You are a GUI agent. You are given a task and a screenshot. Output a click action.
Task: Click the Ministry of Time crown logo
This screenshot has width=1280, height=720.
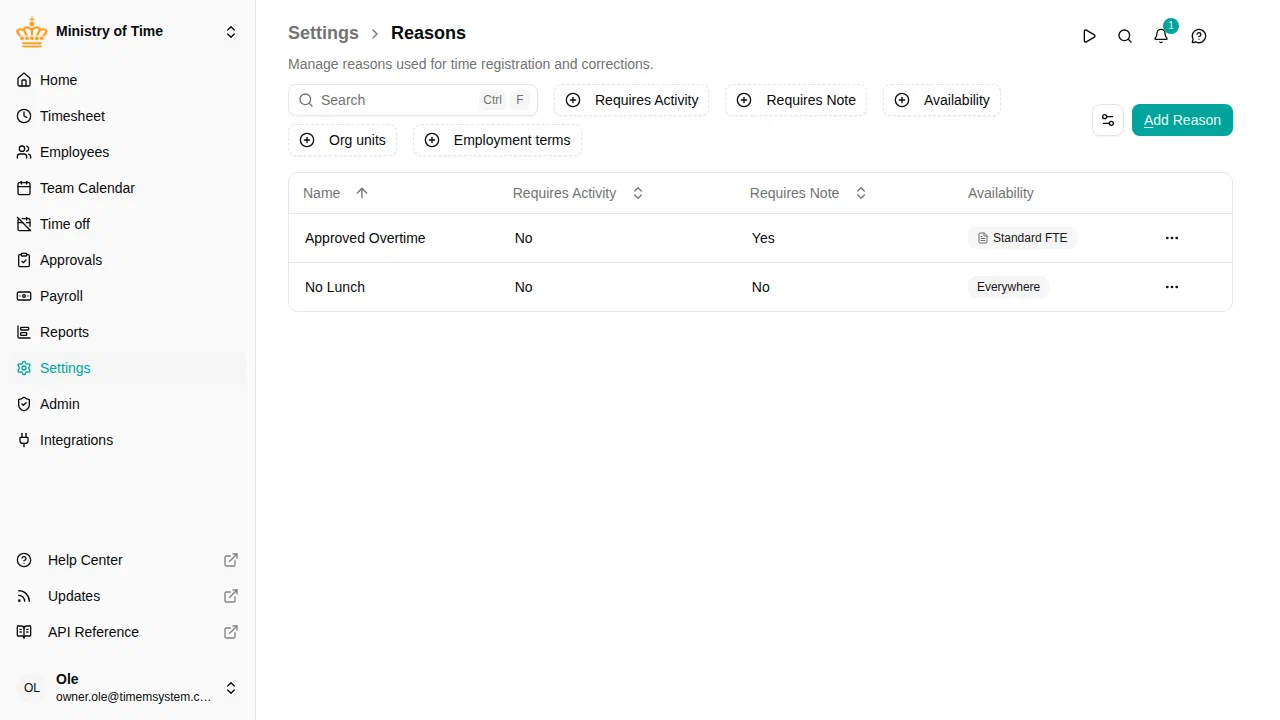click(x=32, y=32)
